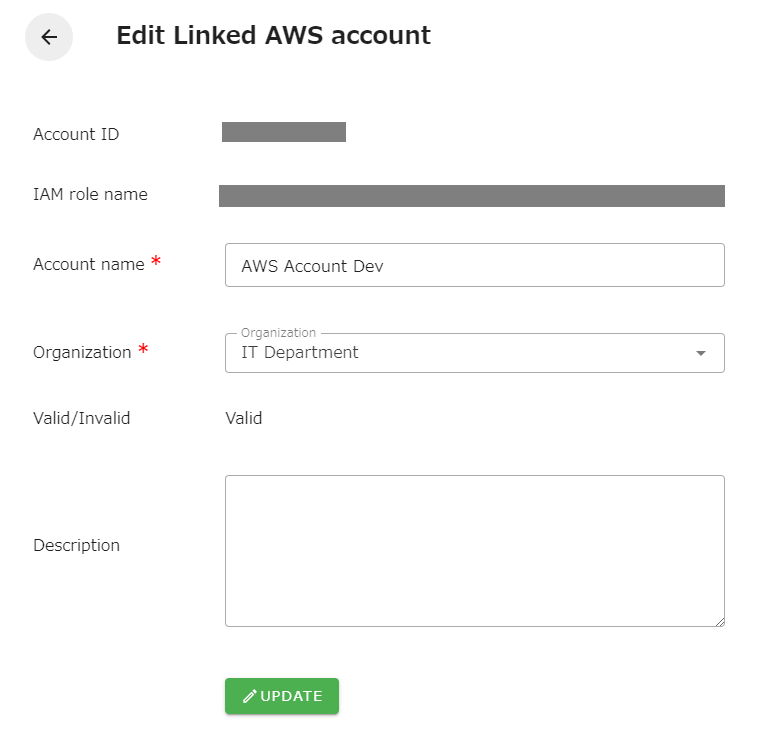Click the 'Valid/Invalid' label

pyautogui.click(x=82, y=418)
